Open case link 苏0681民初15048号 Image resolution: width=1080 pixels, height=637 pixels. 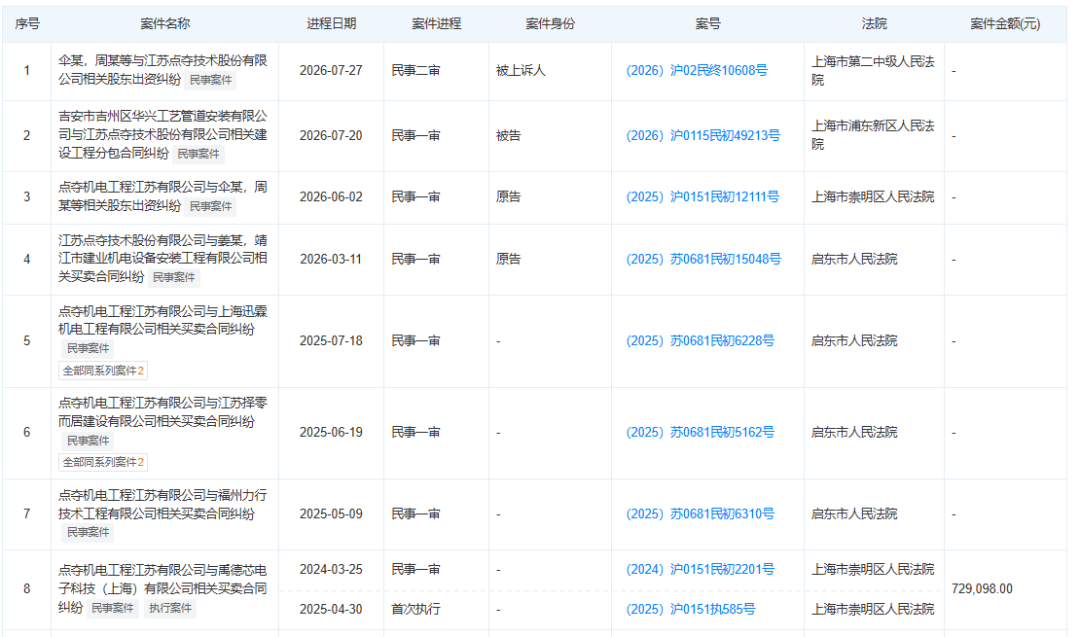[x=703, y=260]
